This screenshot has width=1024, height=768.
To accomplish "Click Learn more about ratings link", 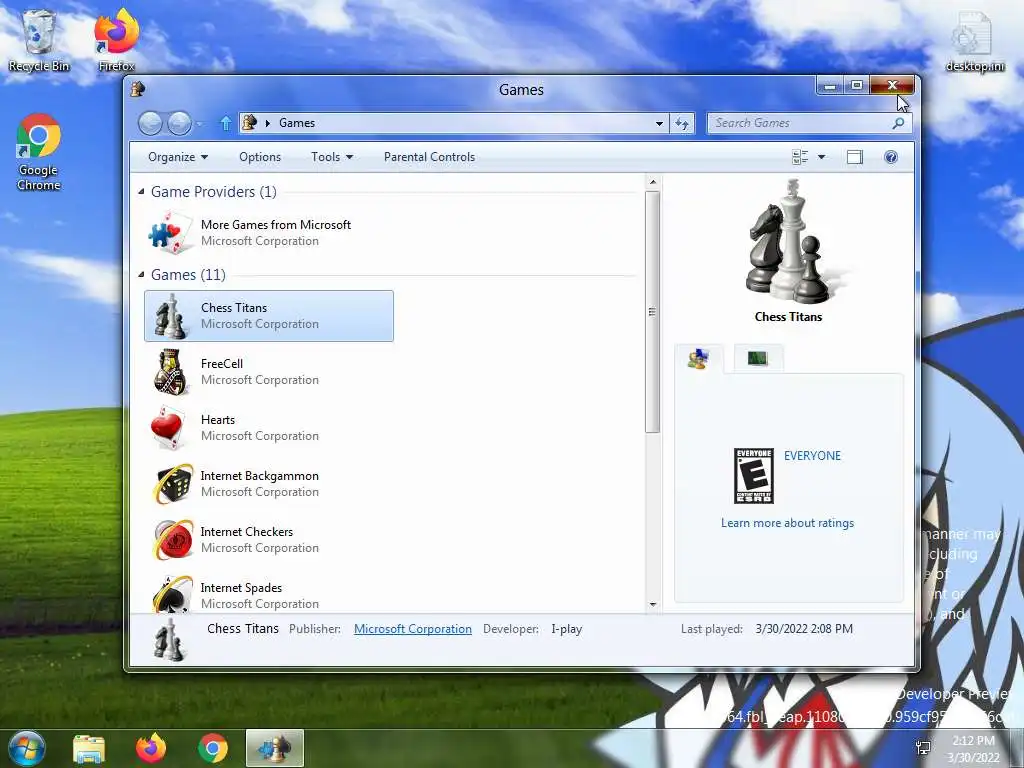I will [x=787, y=522].
